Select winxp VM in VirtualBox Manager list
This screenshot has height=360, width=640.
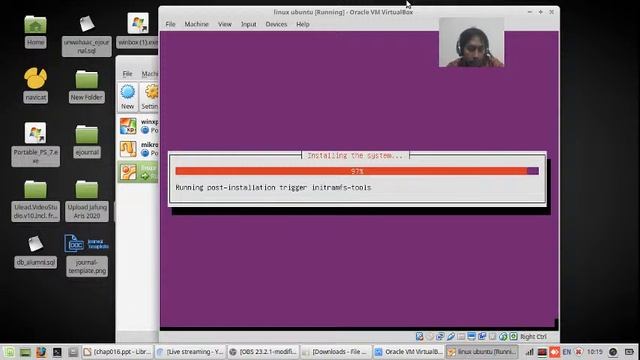tap(138, 126)
